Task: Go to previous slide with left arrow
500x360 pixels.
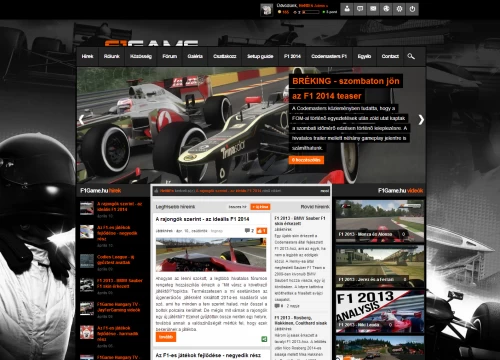Action: point(81,120)
